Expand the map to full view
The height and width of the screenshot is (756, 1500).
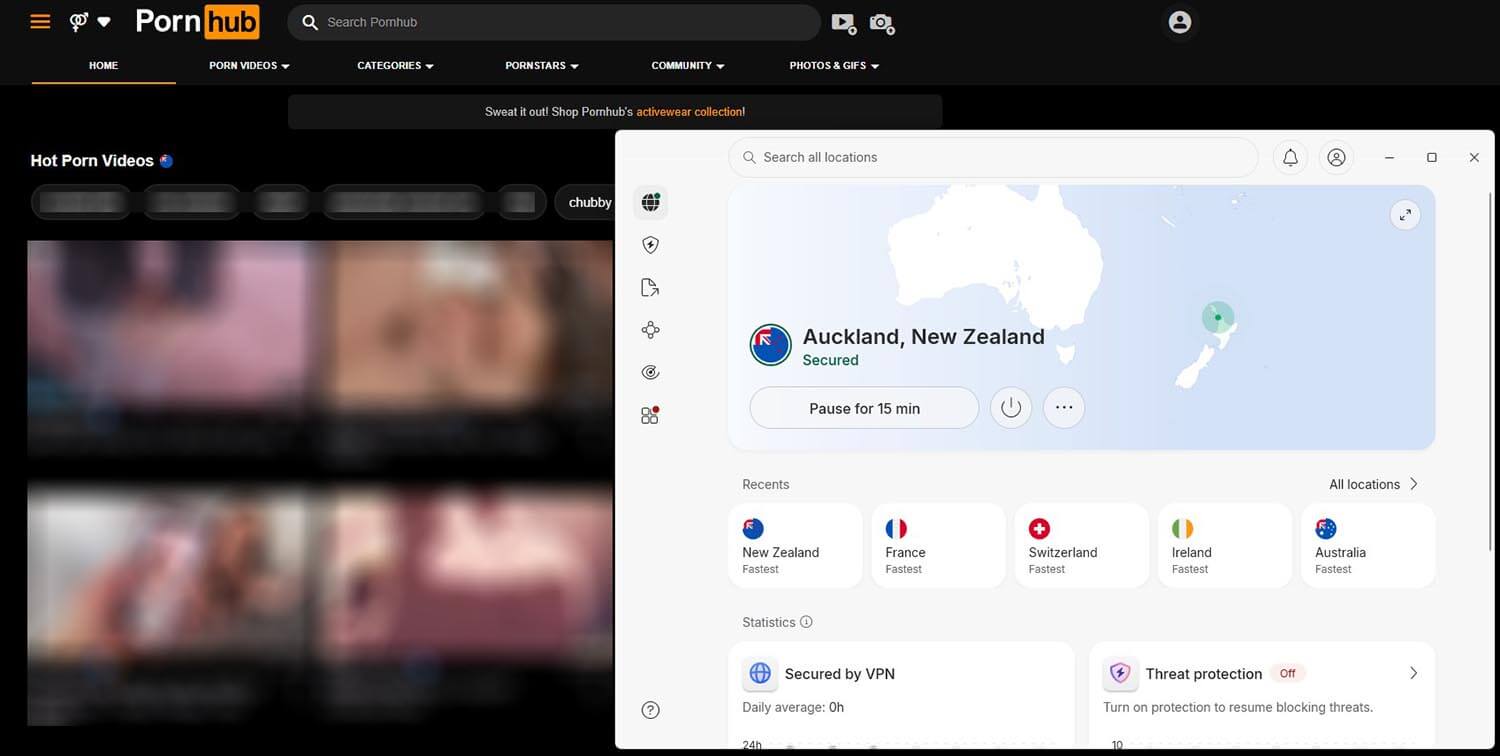1405,214
